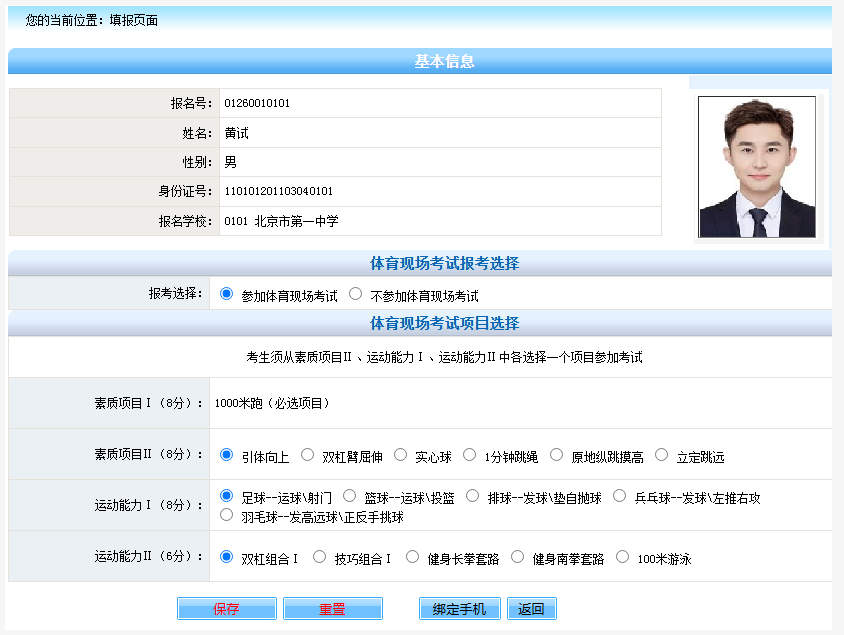Screen dimensions: 844x635
Task: Choose 羽毛球--发高远球\正反手挑球 option
Action: click(226, 516)
